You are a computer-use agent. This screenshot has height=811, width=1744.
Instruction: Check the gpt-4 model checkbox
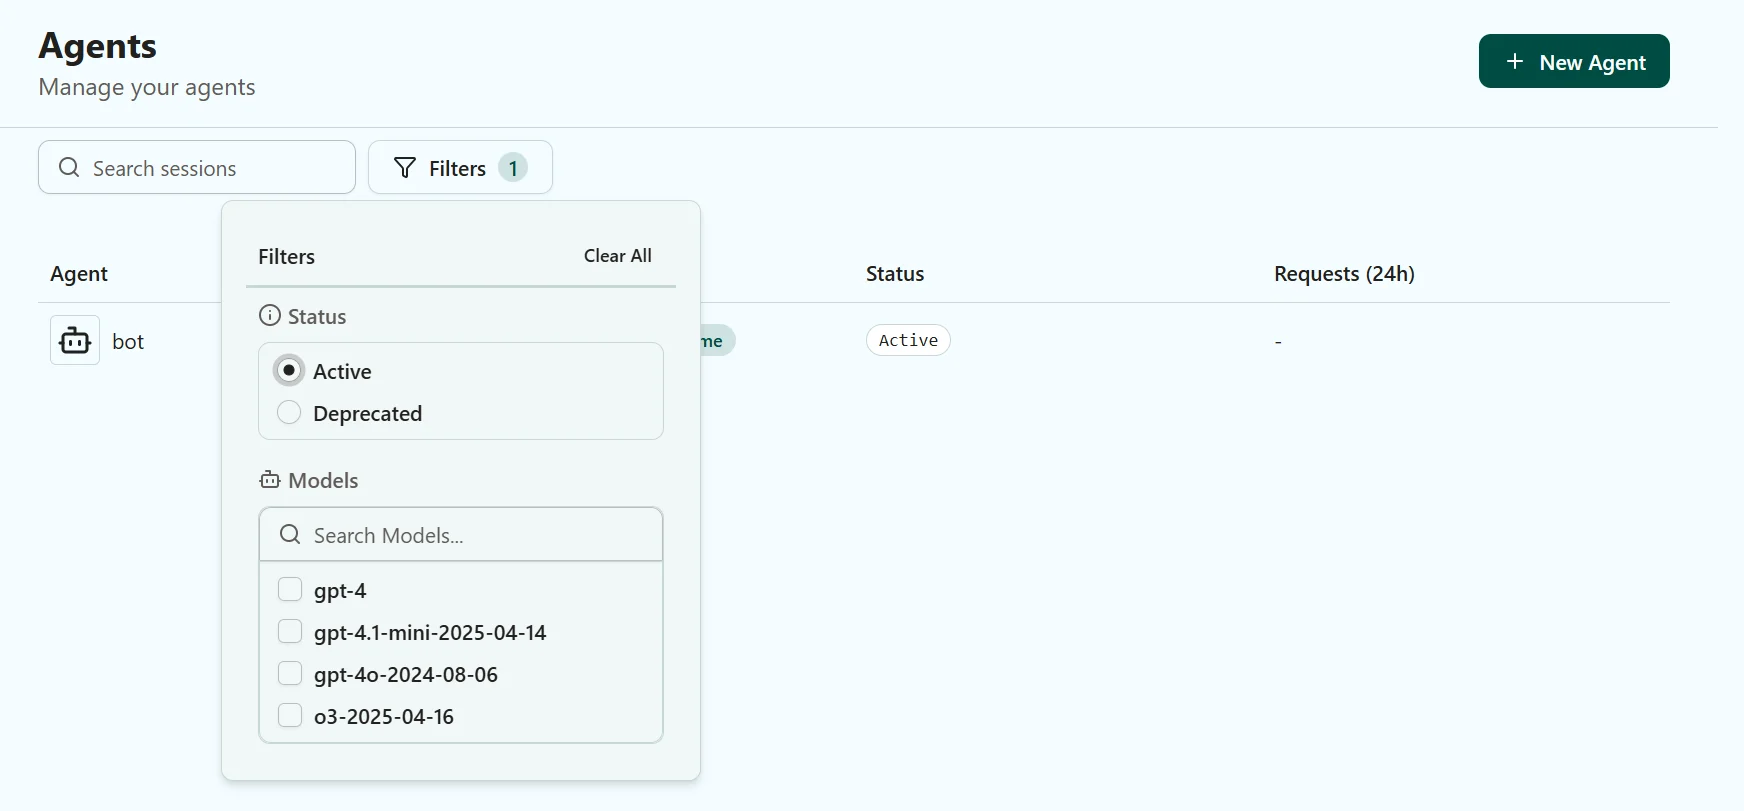tap(290, 589)
